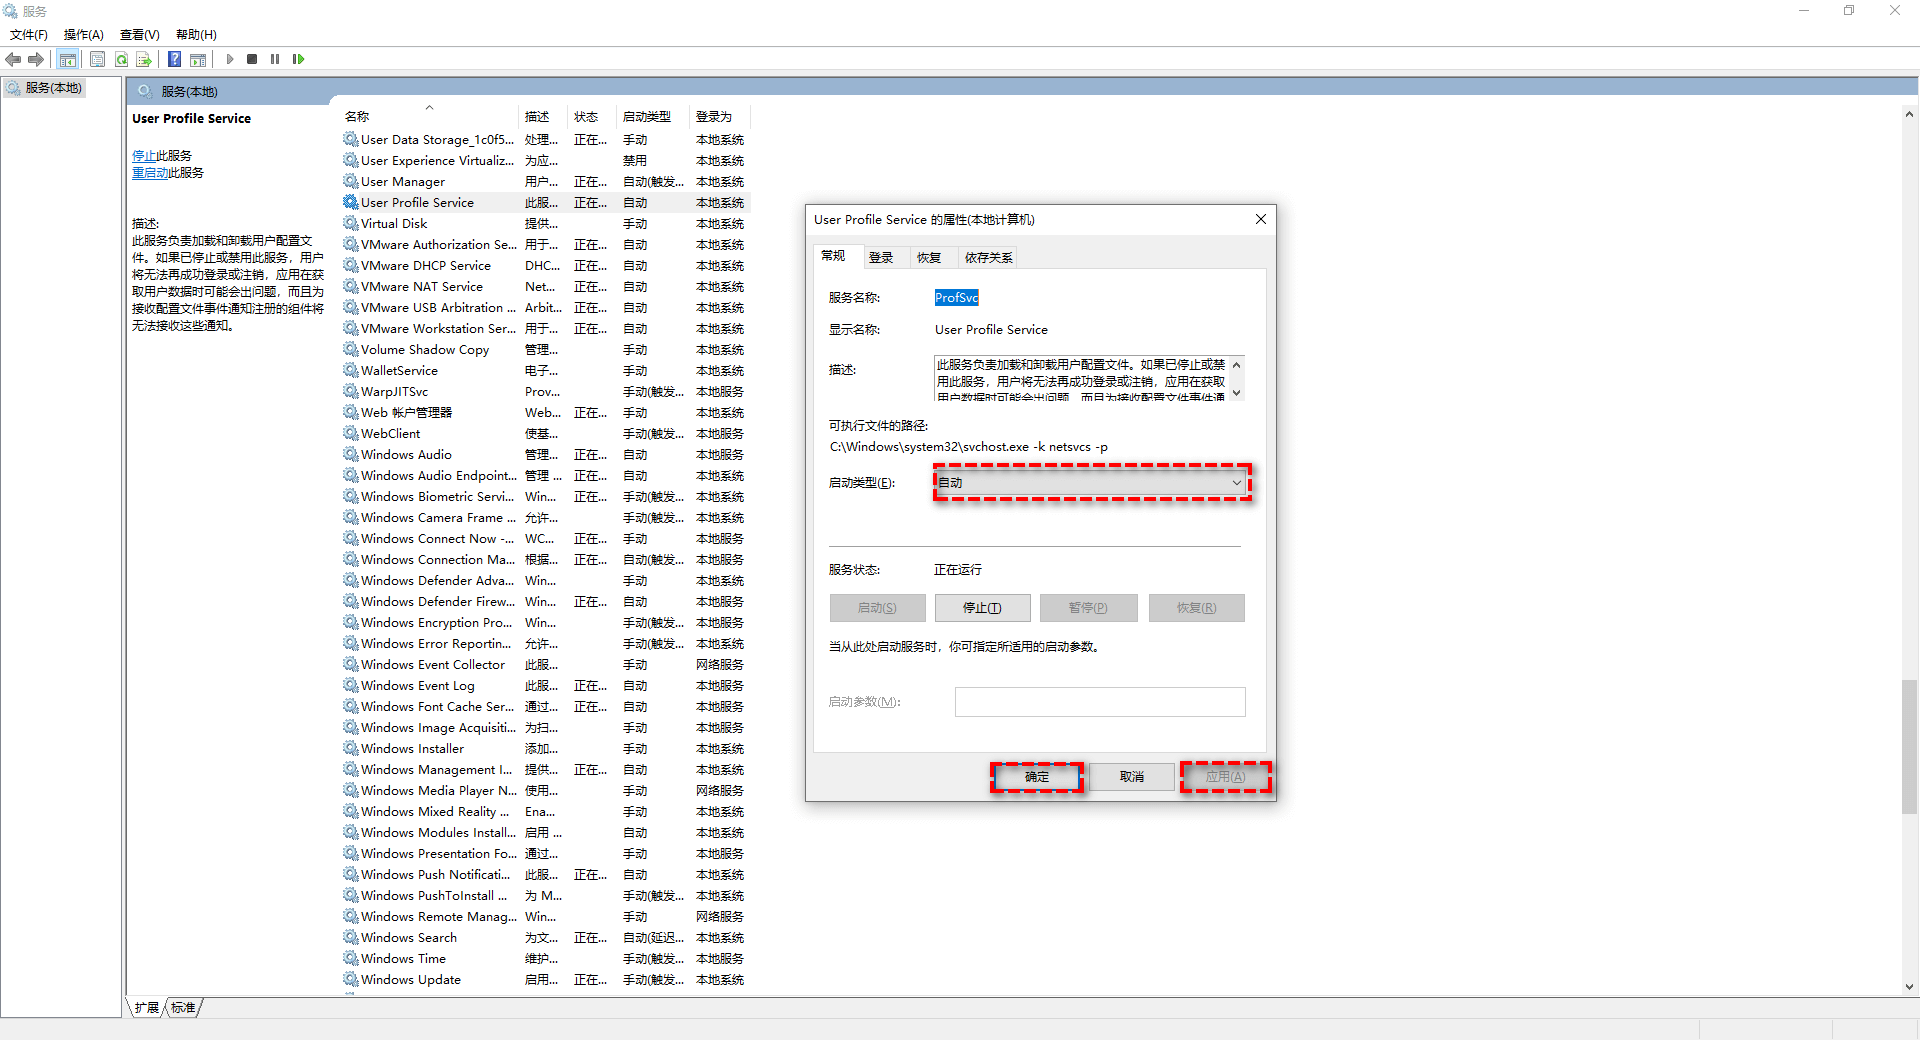Click the pause service toolbar icon
The height and width of the screenshot is (1040, 1920).
click(275, 59)
